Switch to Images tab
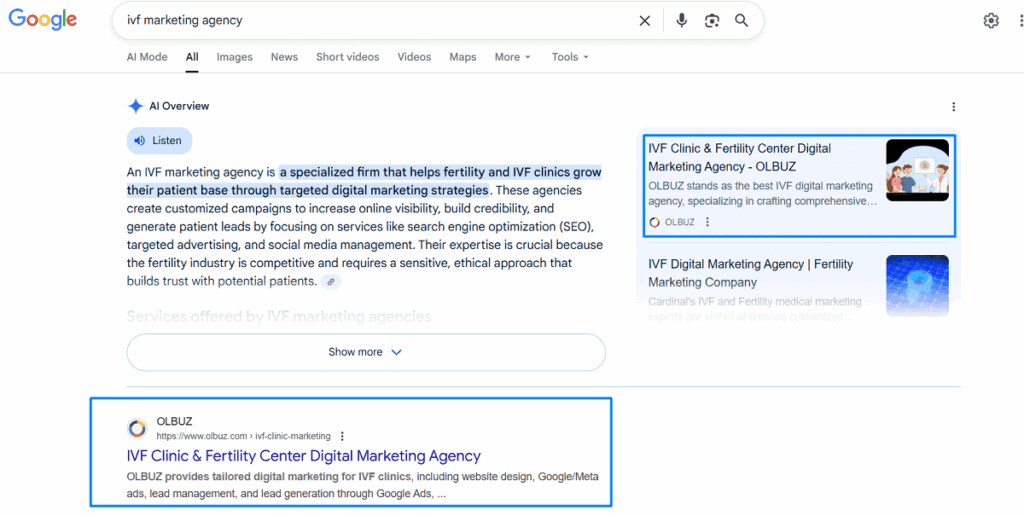This screenshot has width=1024, height=516. tap(234, 57)
